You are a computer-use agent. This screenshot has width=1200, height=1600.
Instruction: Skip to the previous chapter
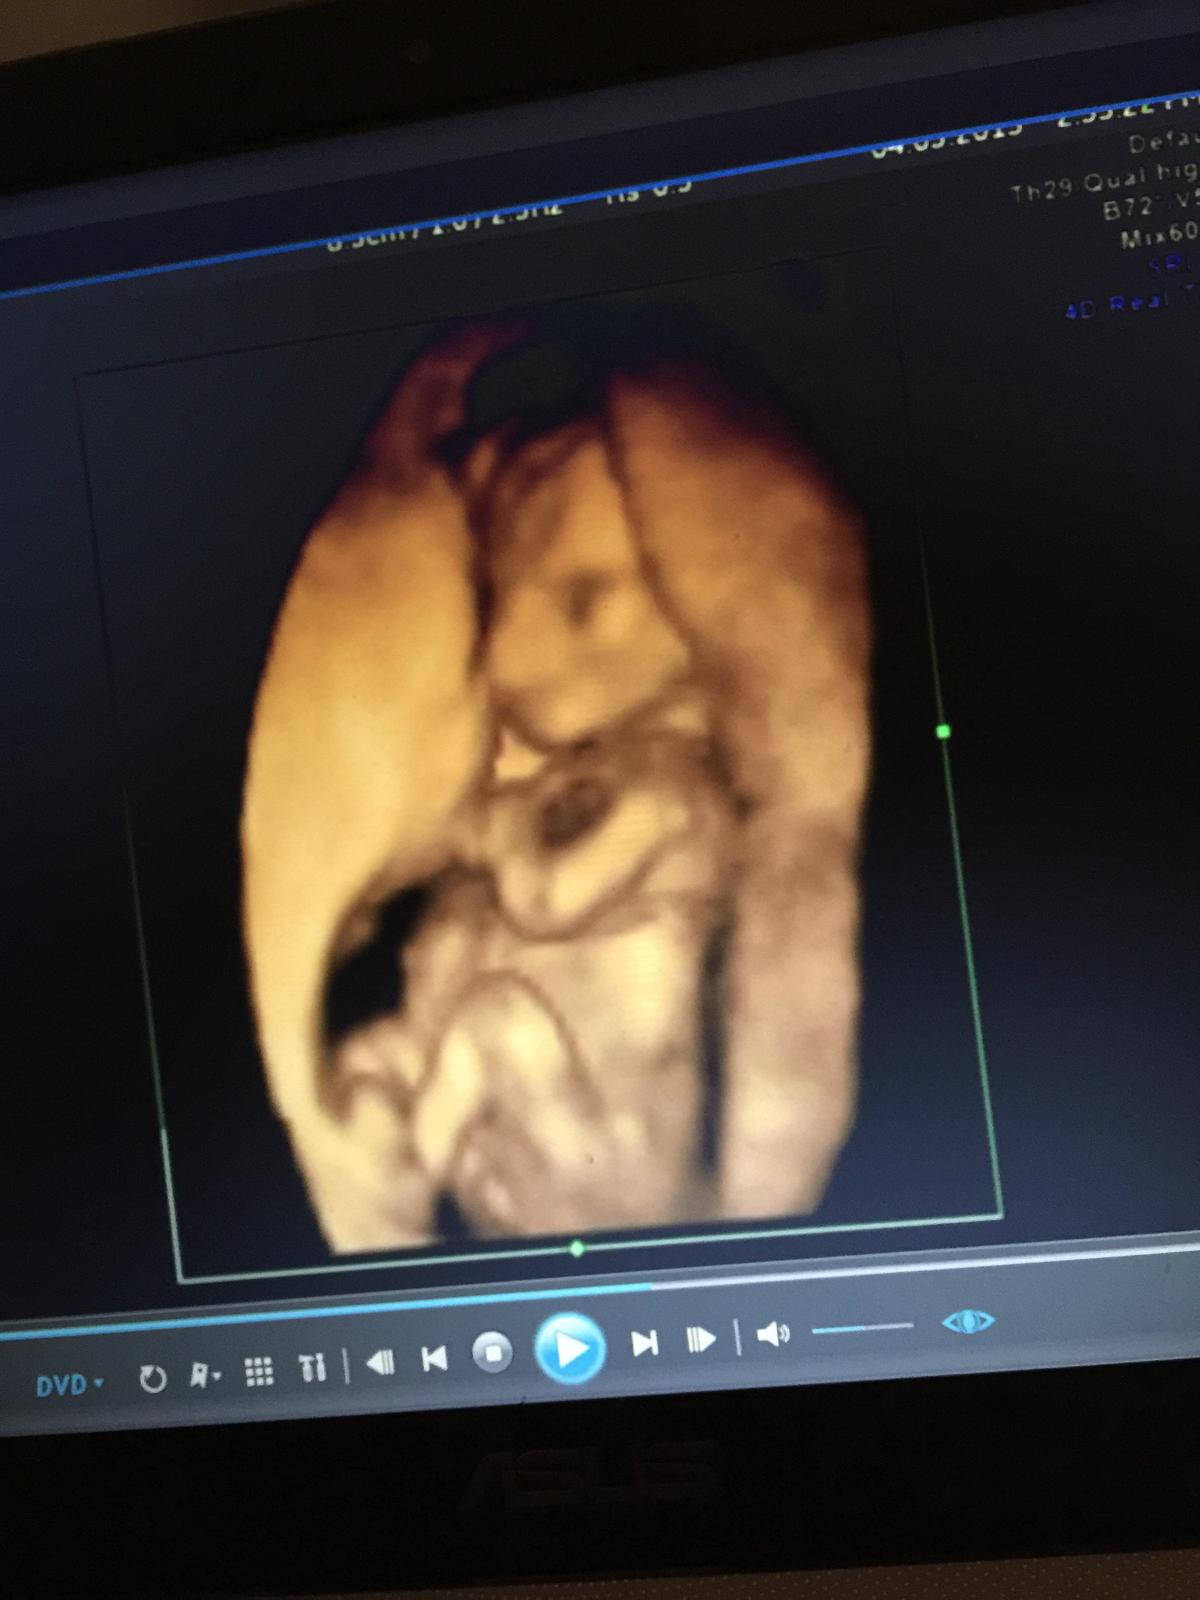pos(435,1358)
